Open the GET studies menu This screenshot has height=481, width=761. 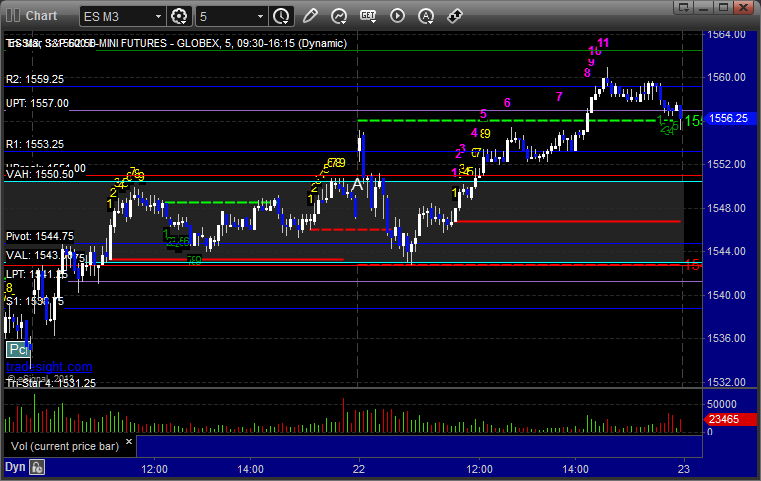[x=368, y=16]
